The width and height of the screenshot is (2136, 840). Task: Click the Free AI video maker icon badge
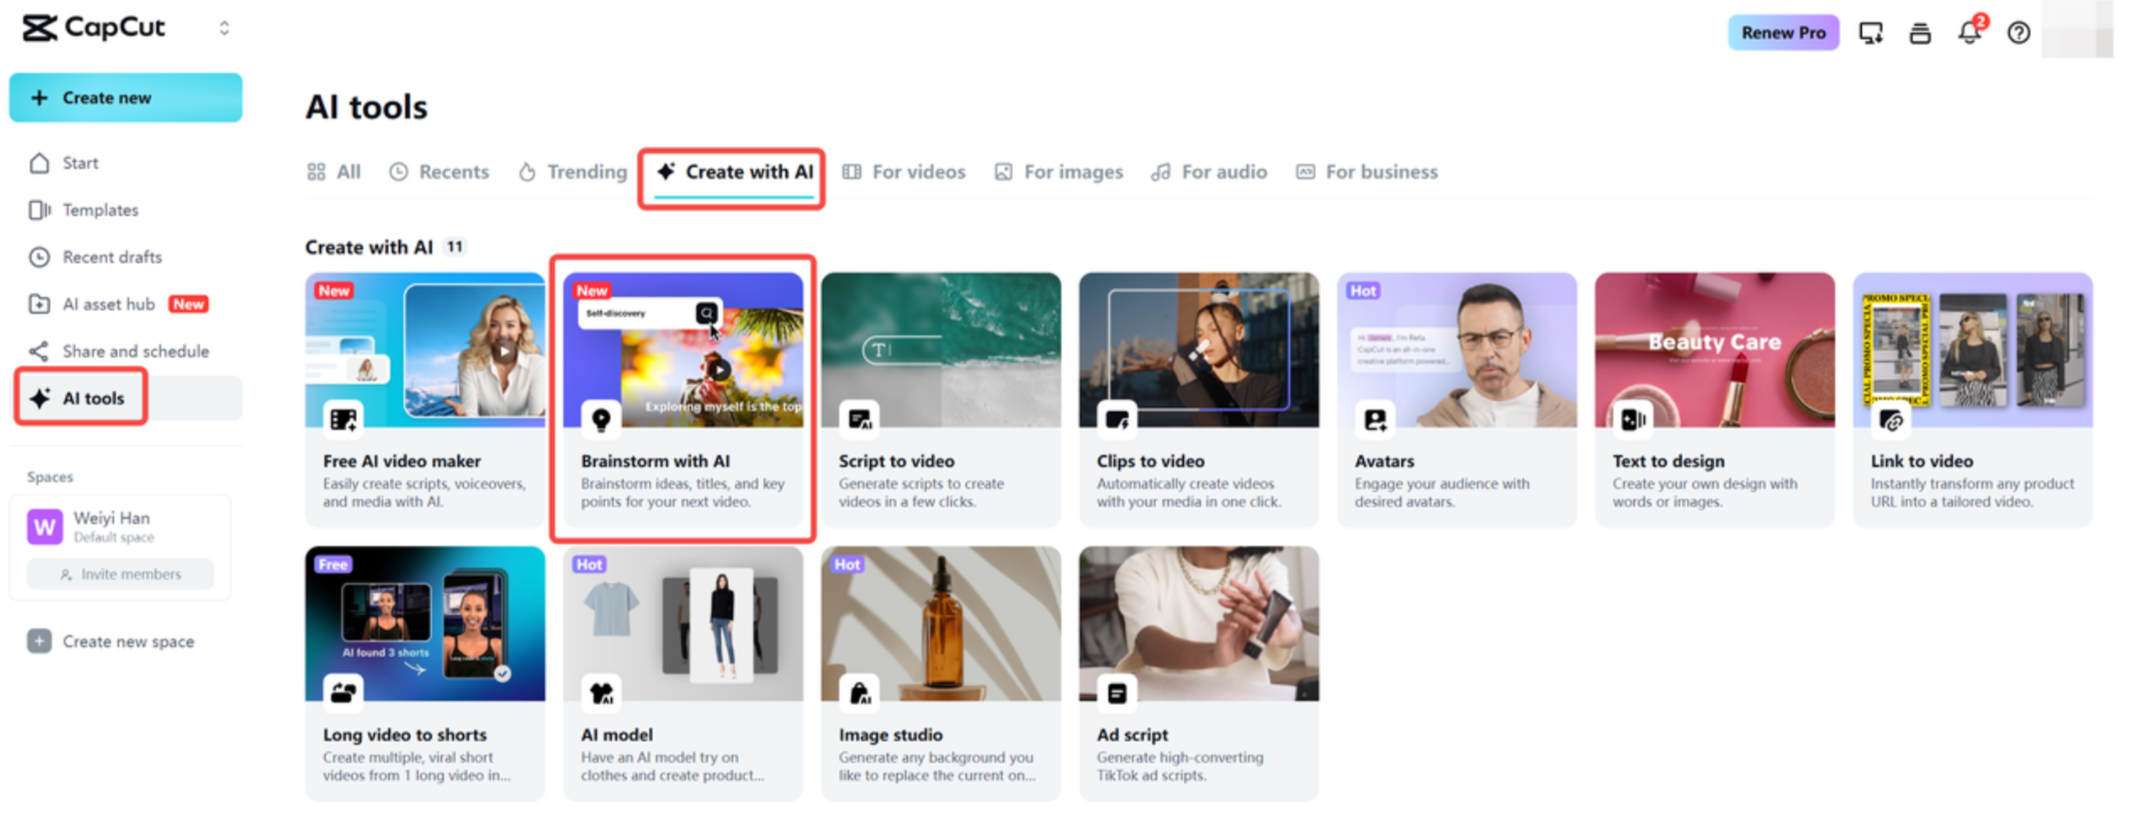pyautogui.click(x=343, y=419)
